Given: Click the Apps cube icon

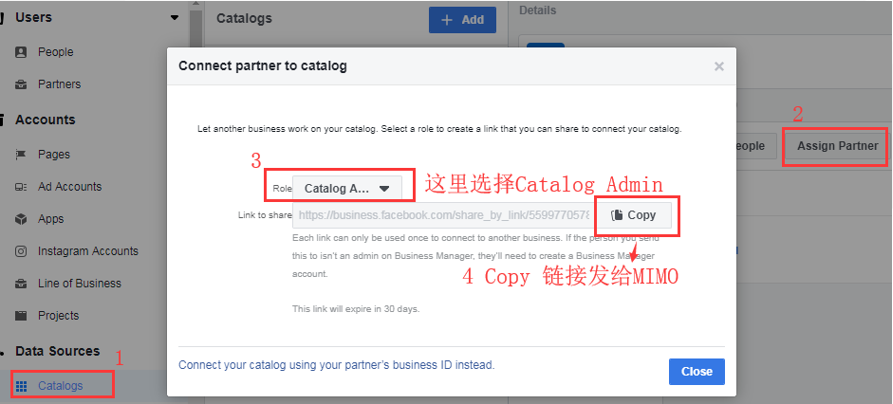Looking at the screenshot, I should tap(21, 219).
